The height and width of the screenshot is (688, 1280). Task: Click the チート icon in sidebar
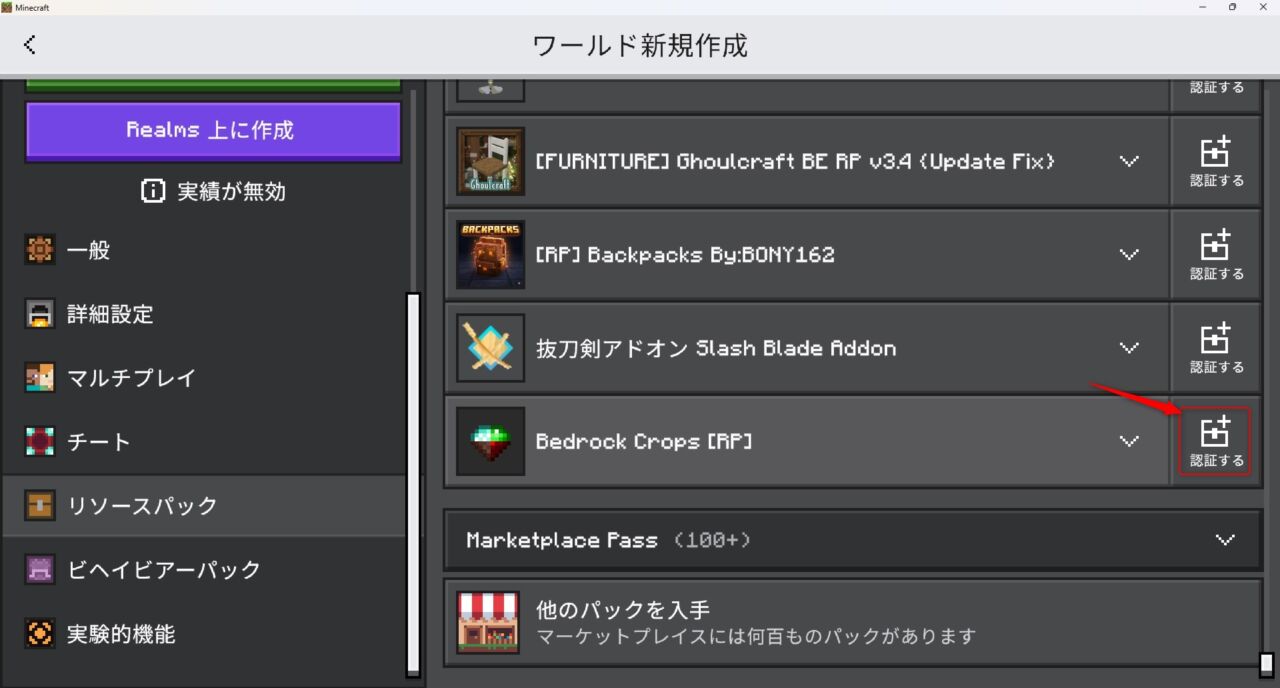tap(39, 442)
